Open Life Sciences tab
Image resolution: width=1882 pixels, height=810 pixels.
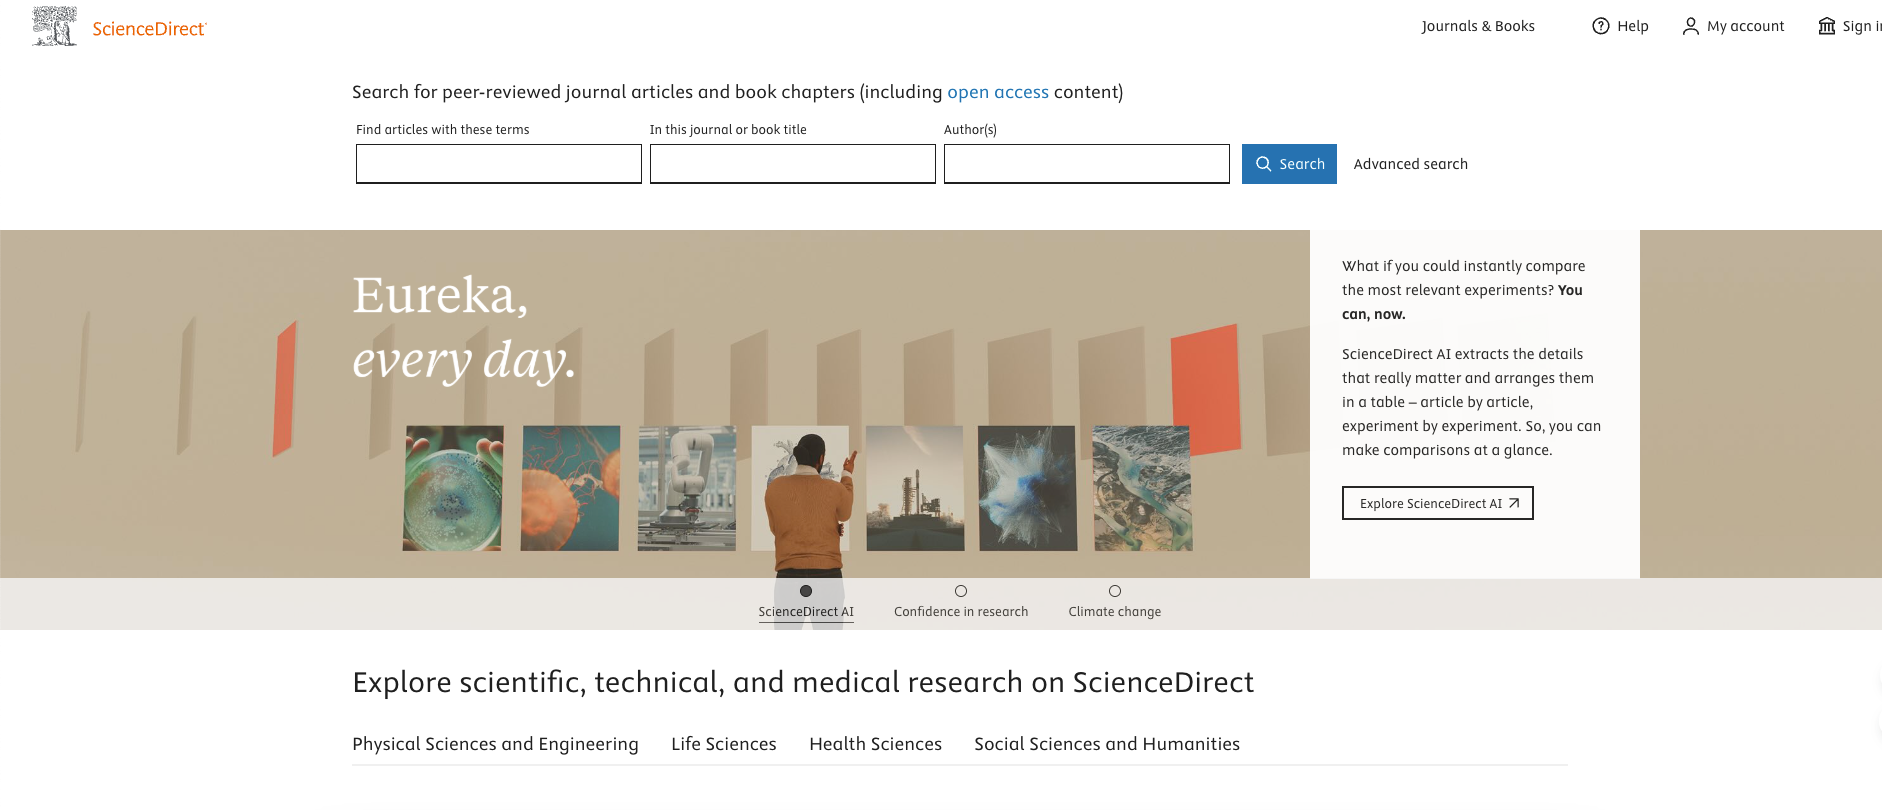click(x=724, y=744)
